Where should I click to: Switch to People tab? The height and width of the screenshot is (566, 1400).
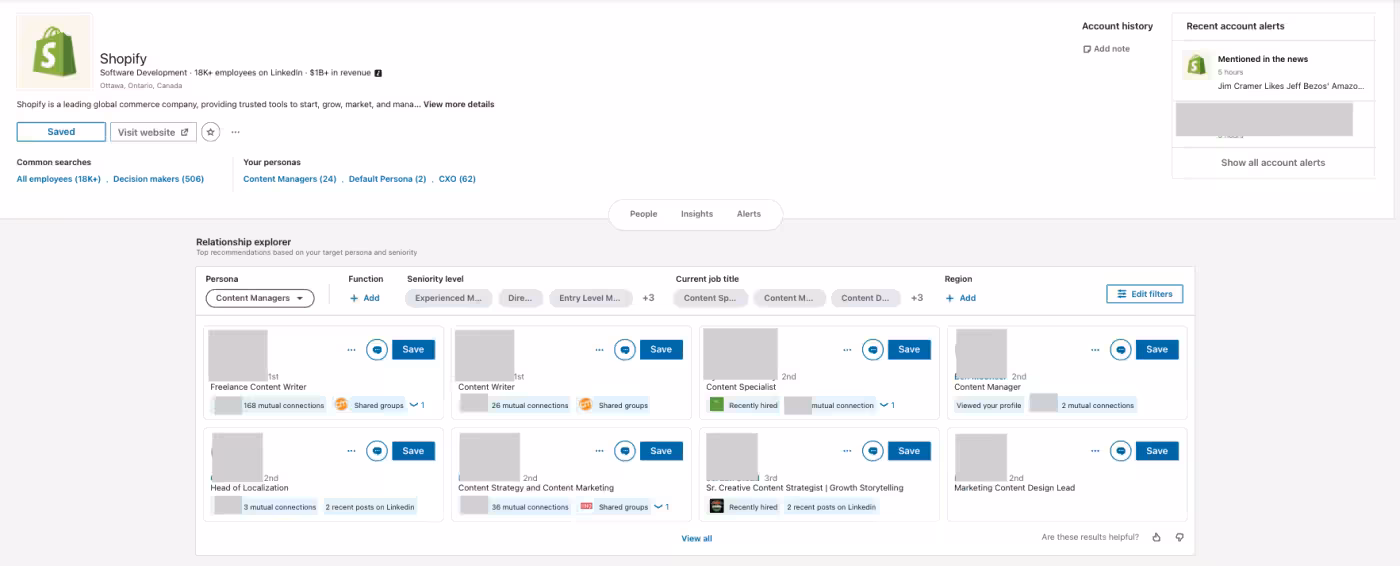point(643,214)
